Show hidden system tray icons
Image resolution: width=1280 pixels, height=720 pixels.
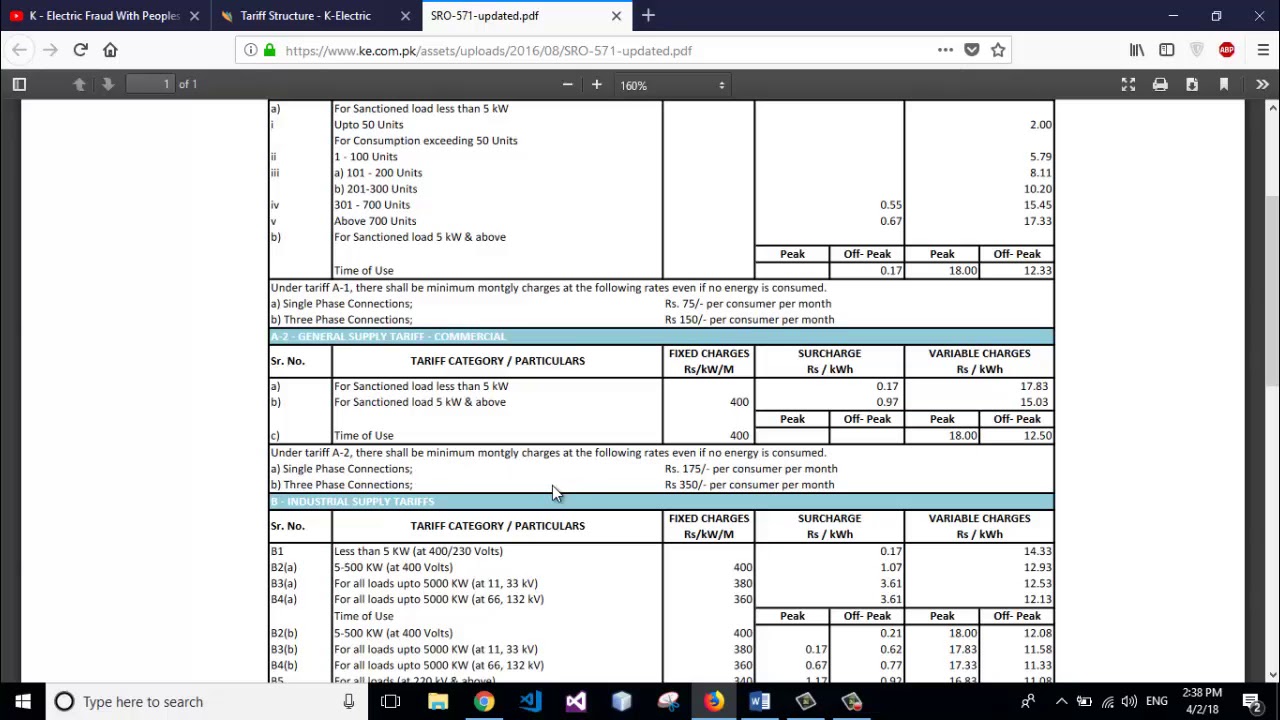(1061, 702)
